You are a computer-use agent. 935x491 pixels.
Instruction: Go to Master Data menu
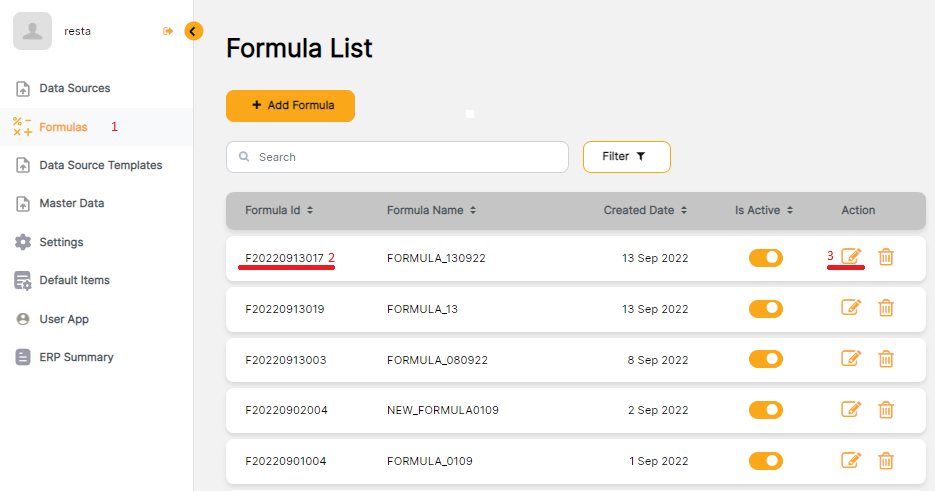[x=71, y=203]
